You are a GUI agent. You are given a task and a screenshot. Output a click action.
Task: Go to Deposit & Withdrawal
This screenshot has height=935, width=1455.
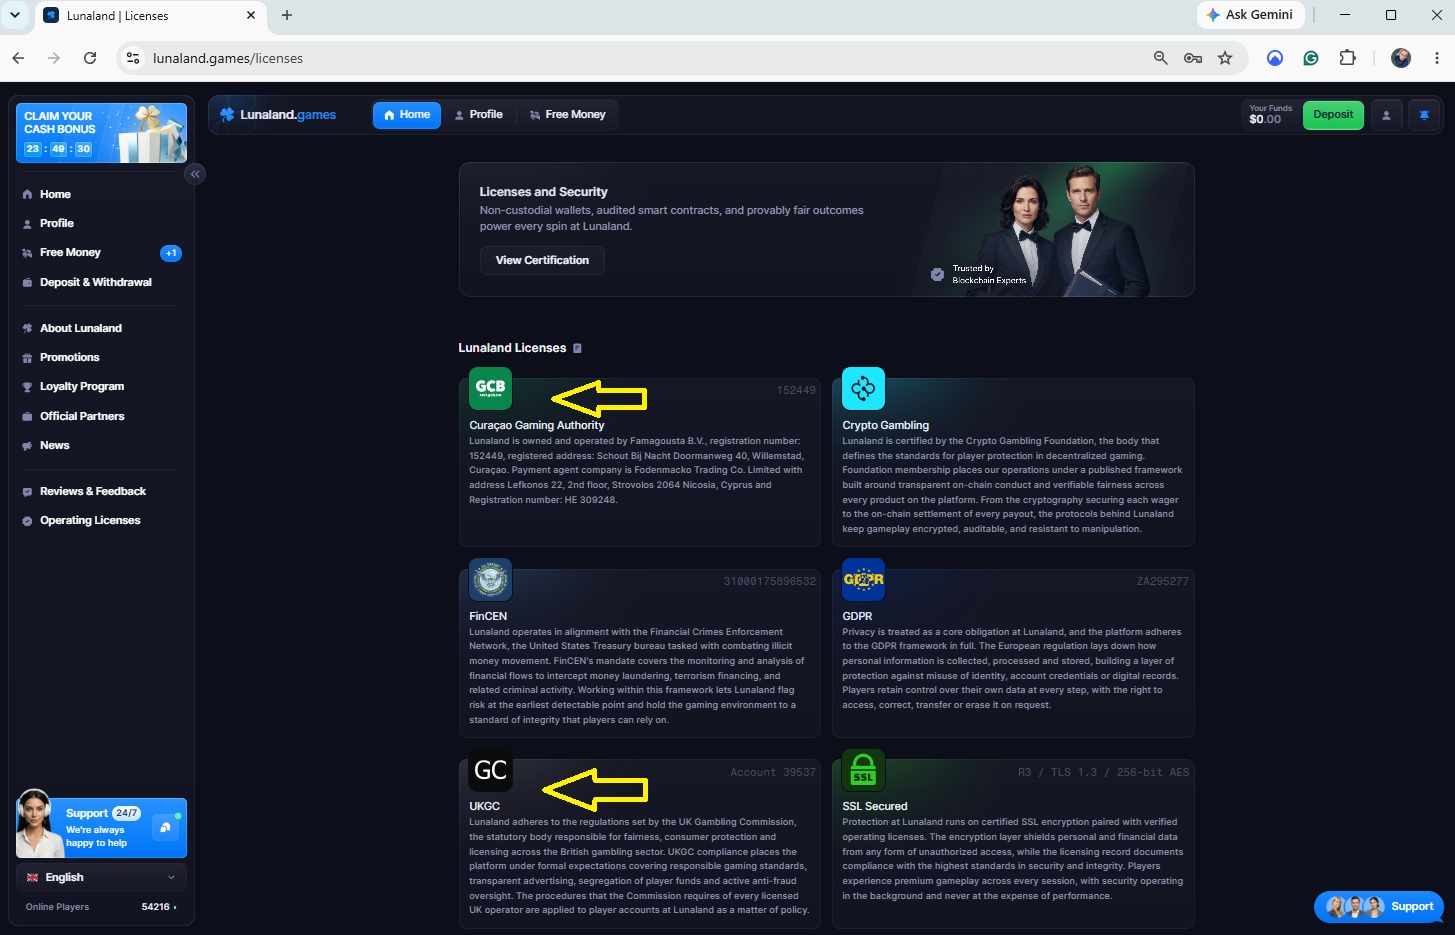(x=101, y=282)
